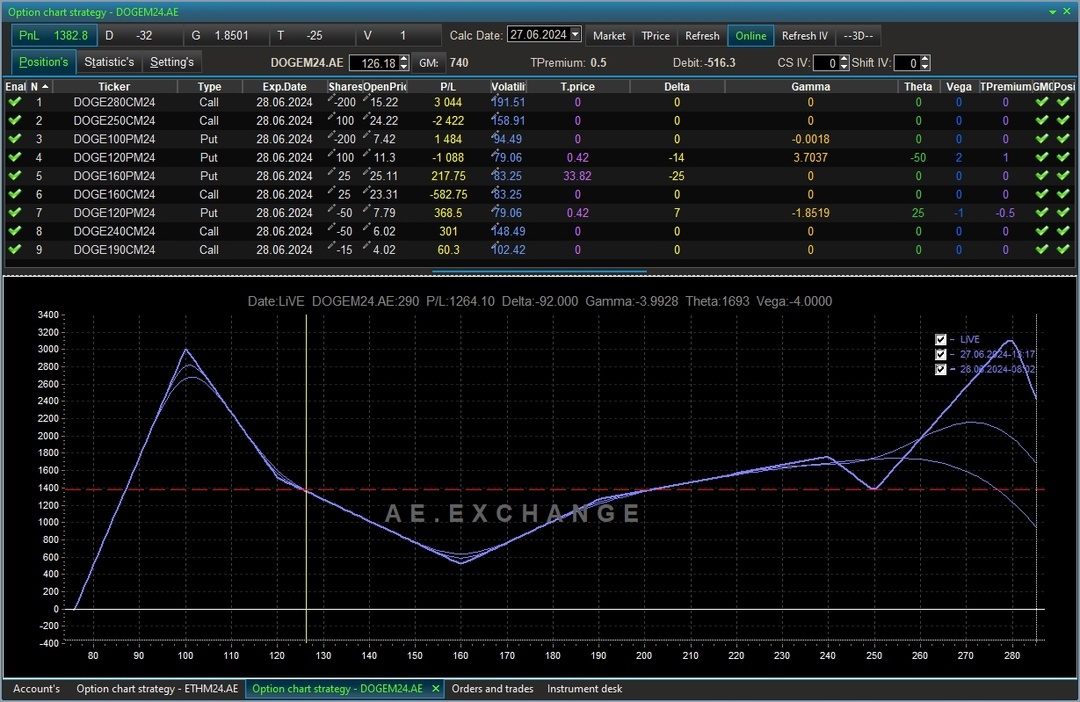1080x702 pixels.
Task: Click the GM: button
Action: pyautogui.click(x=428, y=63)
